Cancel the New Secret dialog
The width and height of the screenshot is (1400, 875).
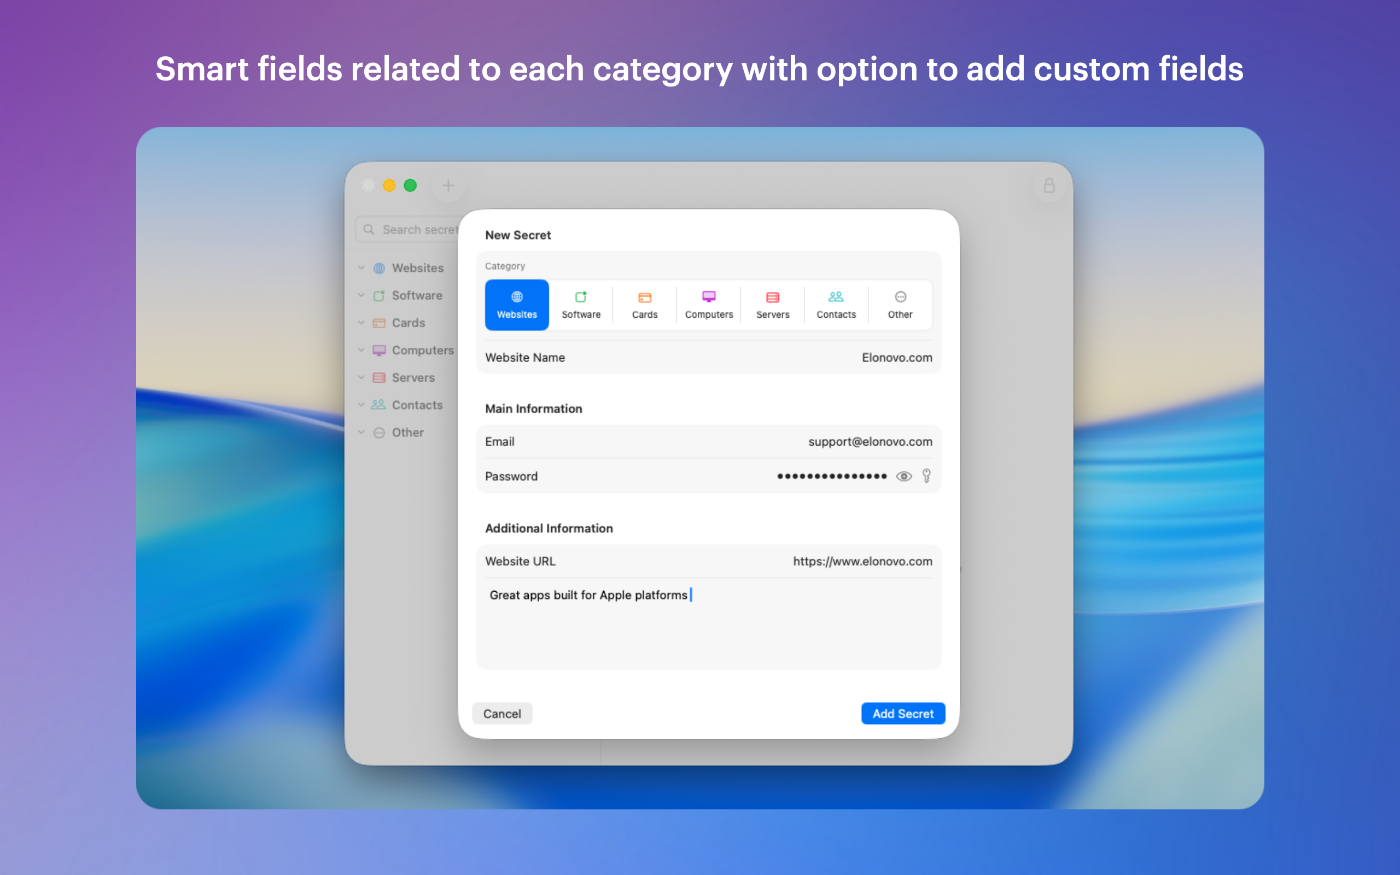[502, 714]
